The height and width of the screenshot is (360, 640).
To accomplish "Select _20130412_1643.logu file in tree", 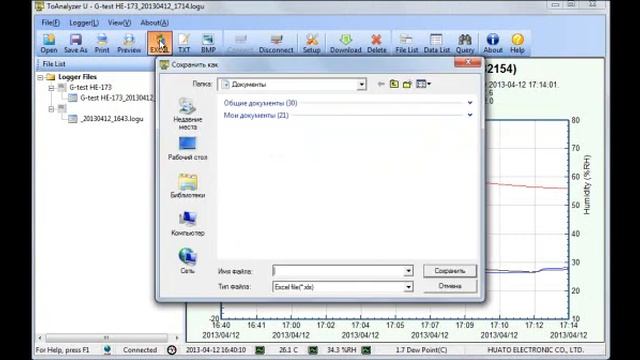I will (106, 119).
